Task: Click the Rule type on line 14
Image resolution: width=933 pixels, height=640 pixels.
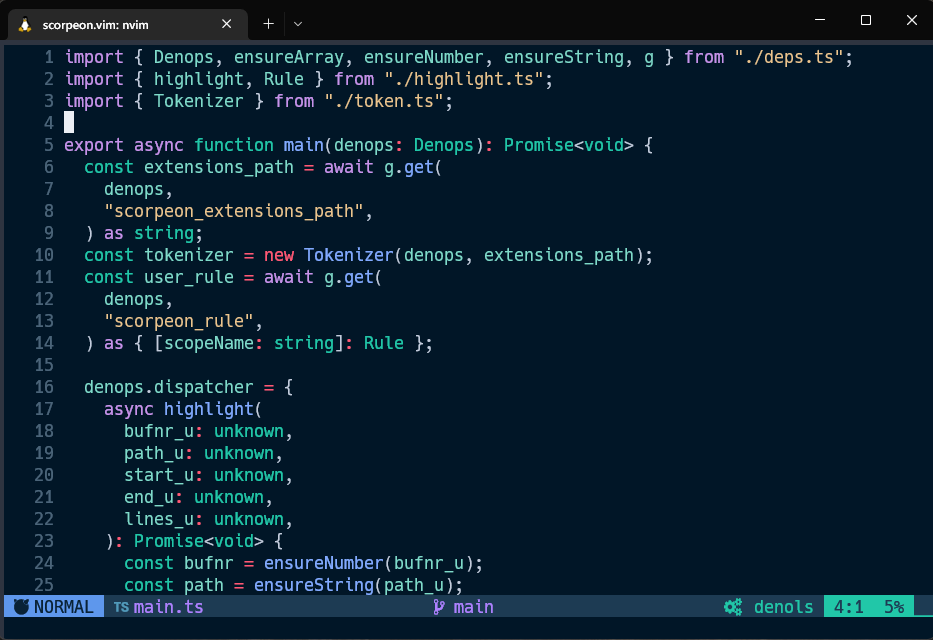Action: coord(384,343)
